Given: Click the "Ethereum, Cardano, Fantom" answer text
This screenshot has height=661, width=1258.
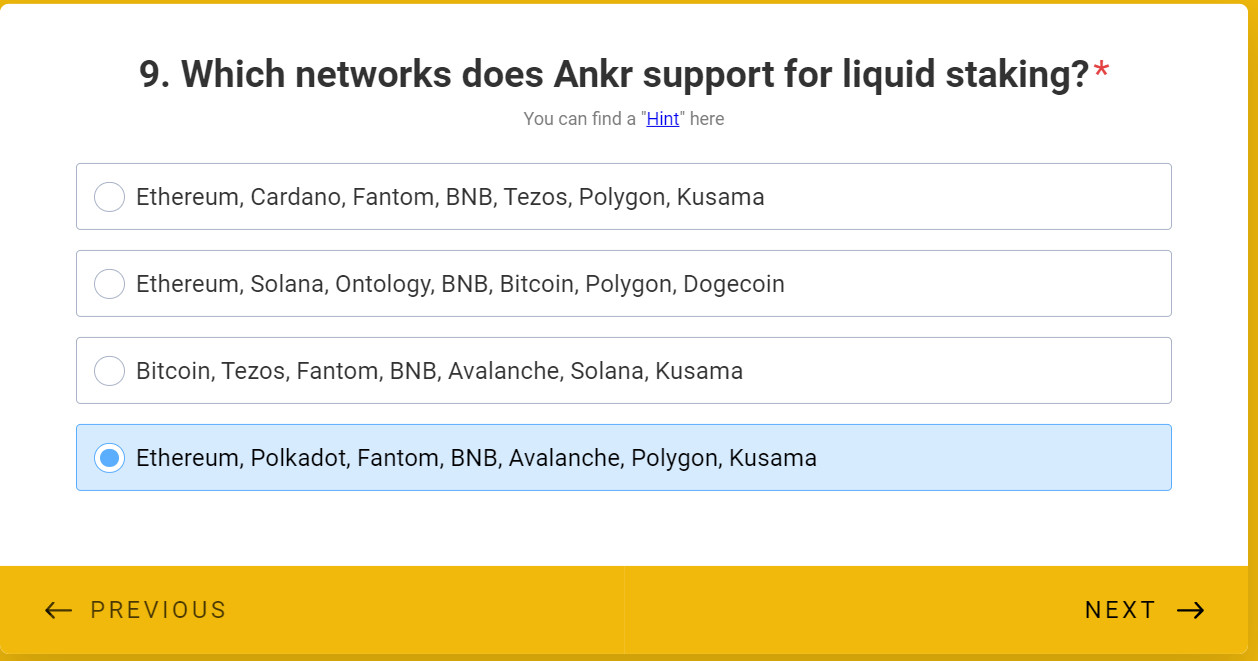Looking at the screenshot, I should click(450, 197).
